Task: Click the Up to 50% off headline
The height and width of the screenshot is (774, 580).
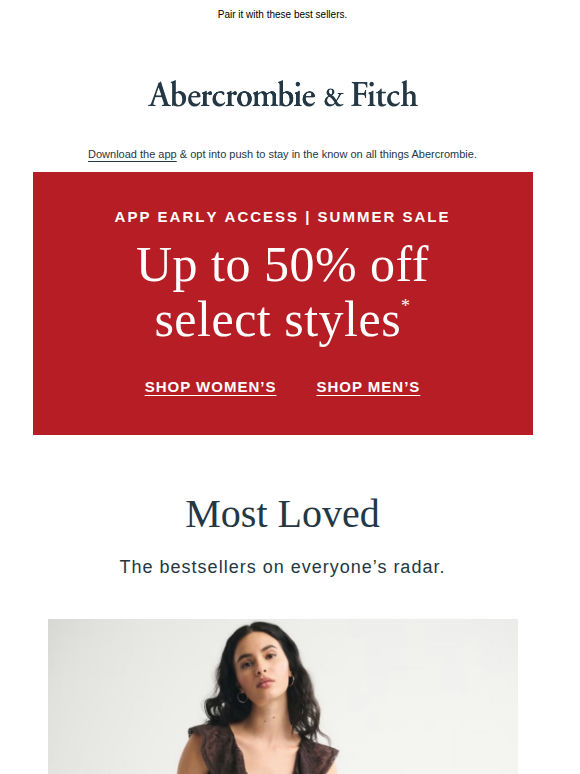Action: point(283,266)
